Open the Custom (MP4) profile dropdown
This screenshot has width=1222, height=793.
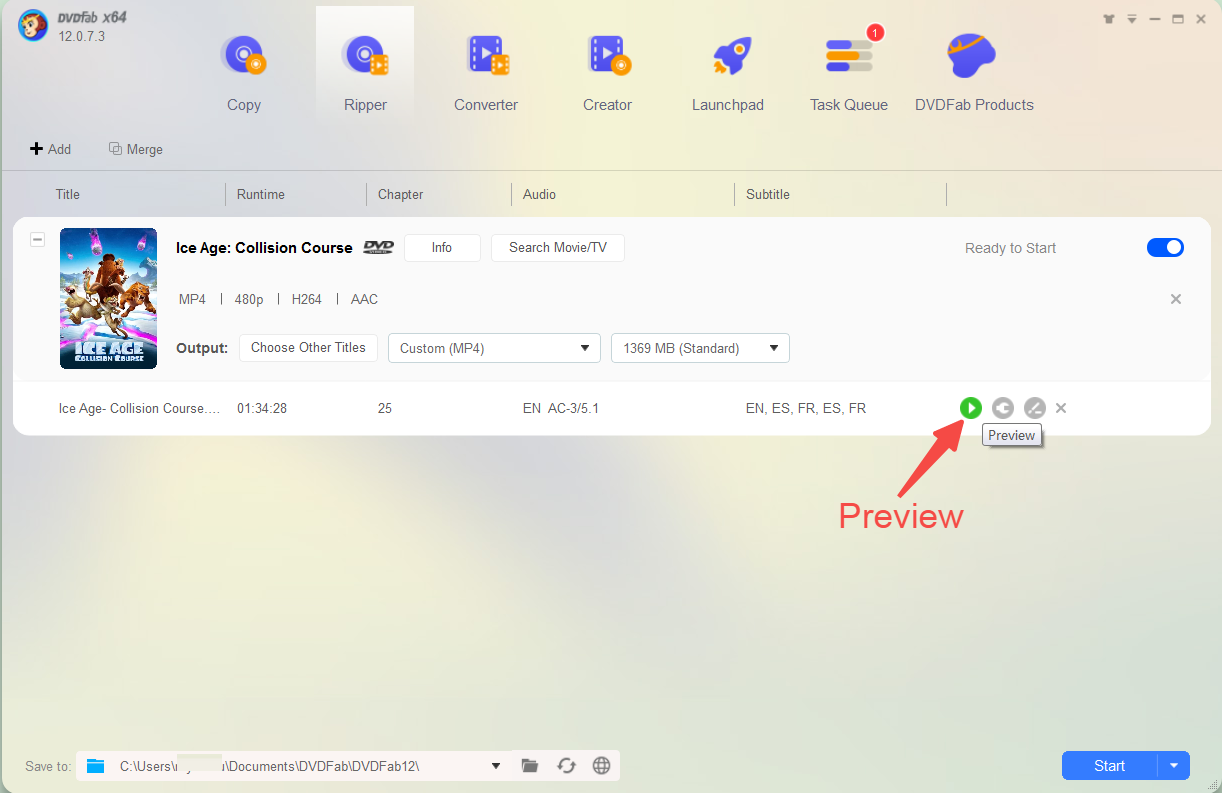pyautogui.click(x=494, y=348)
